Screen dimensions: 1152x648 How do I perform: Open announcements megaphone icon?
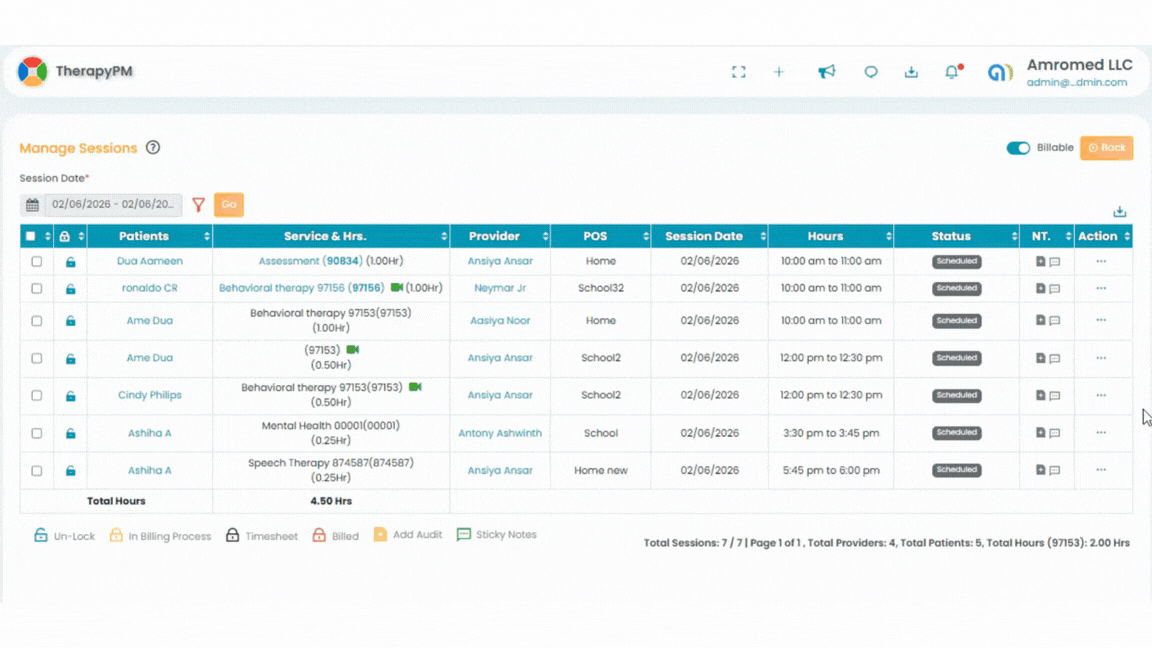pyautogui.click(x=826, y=72)
